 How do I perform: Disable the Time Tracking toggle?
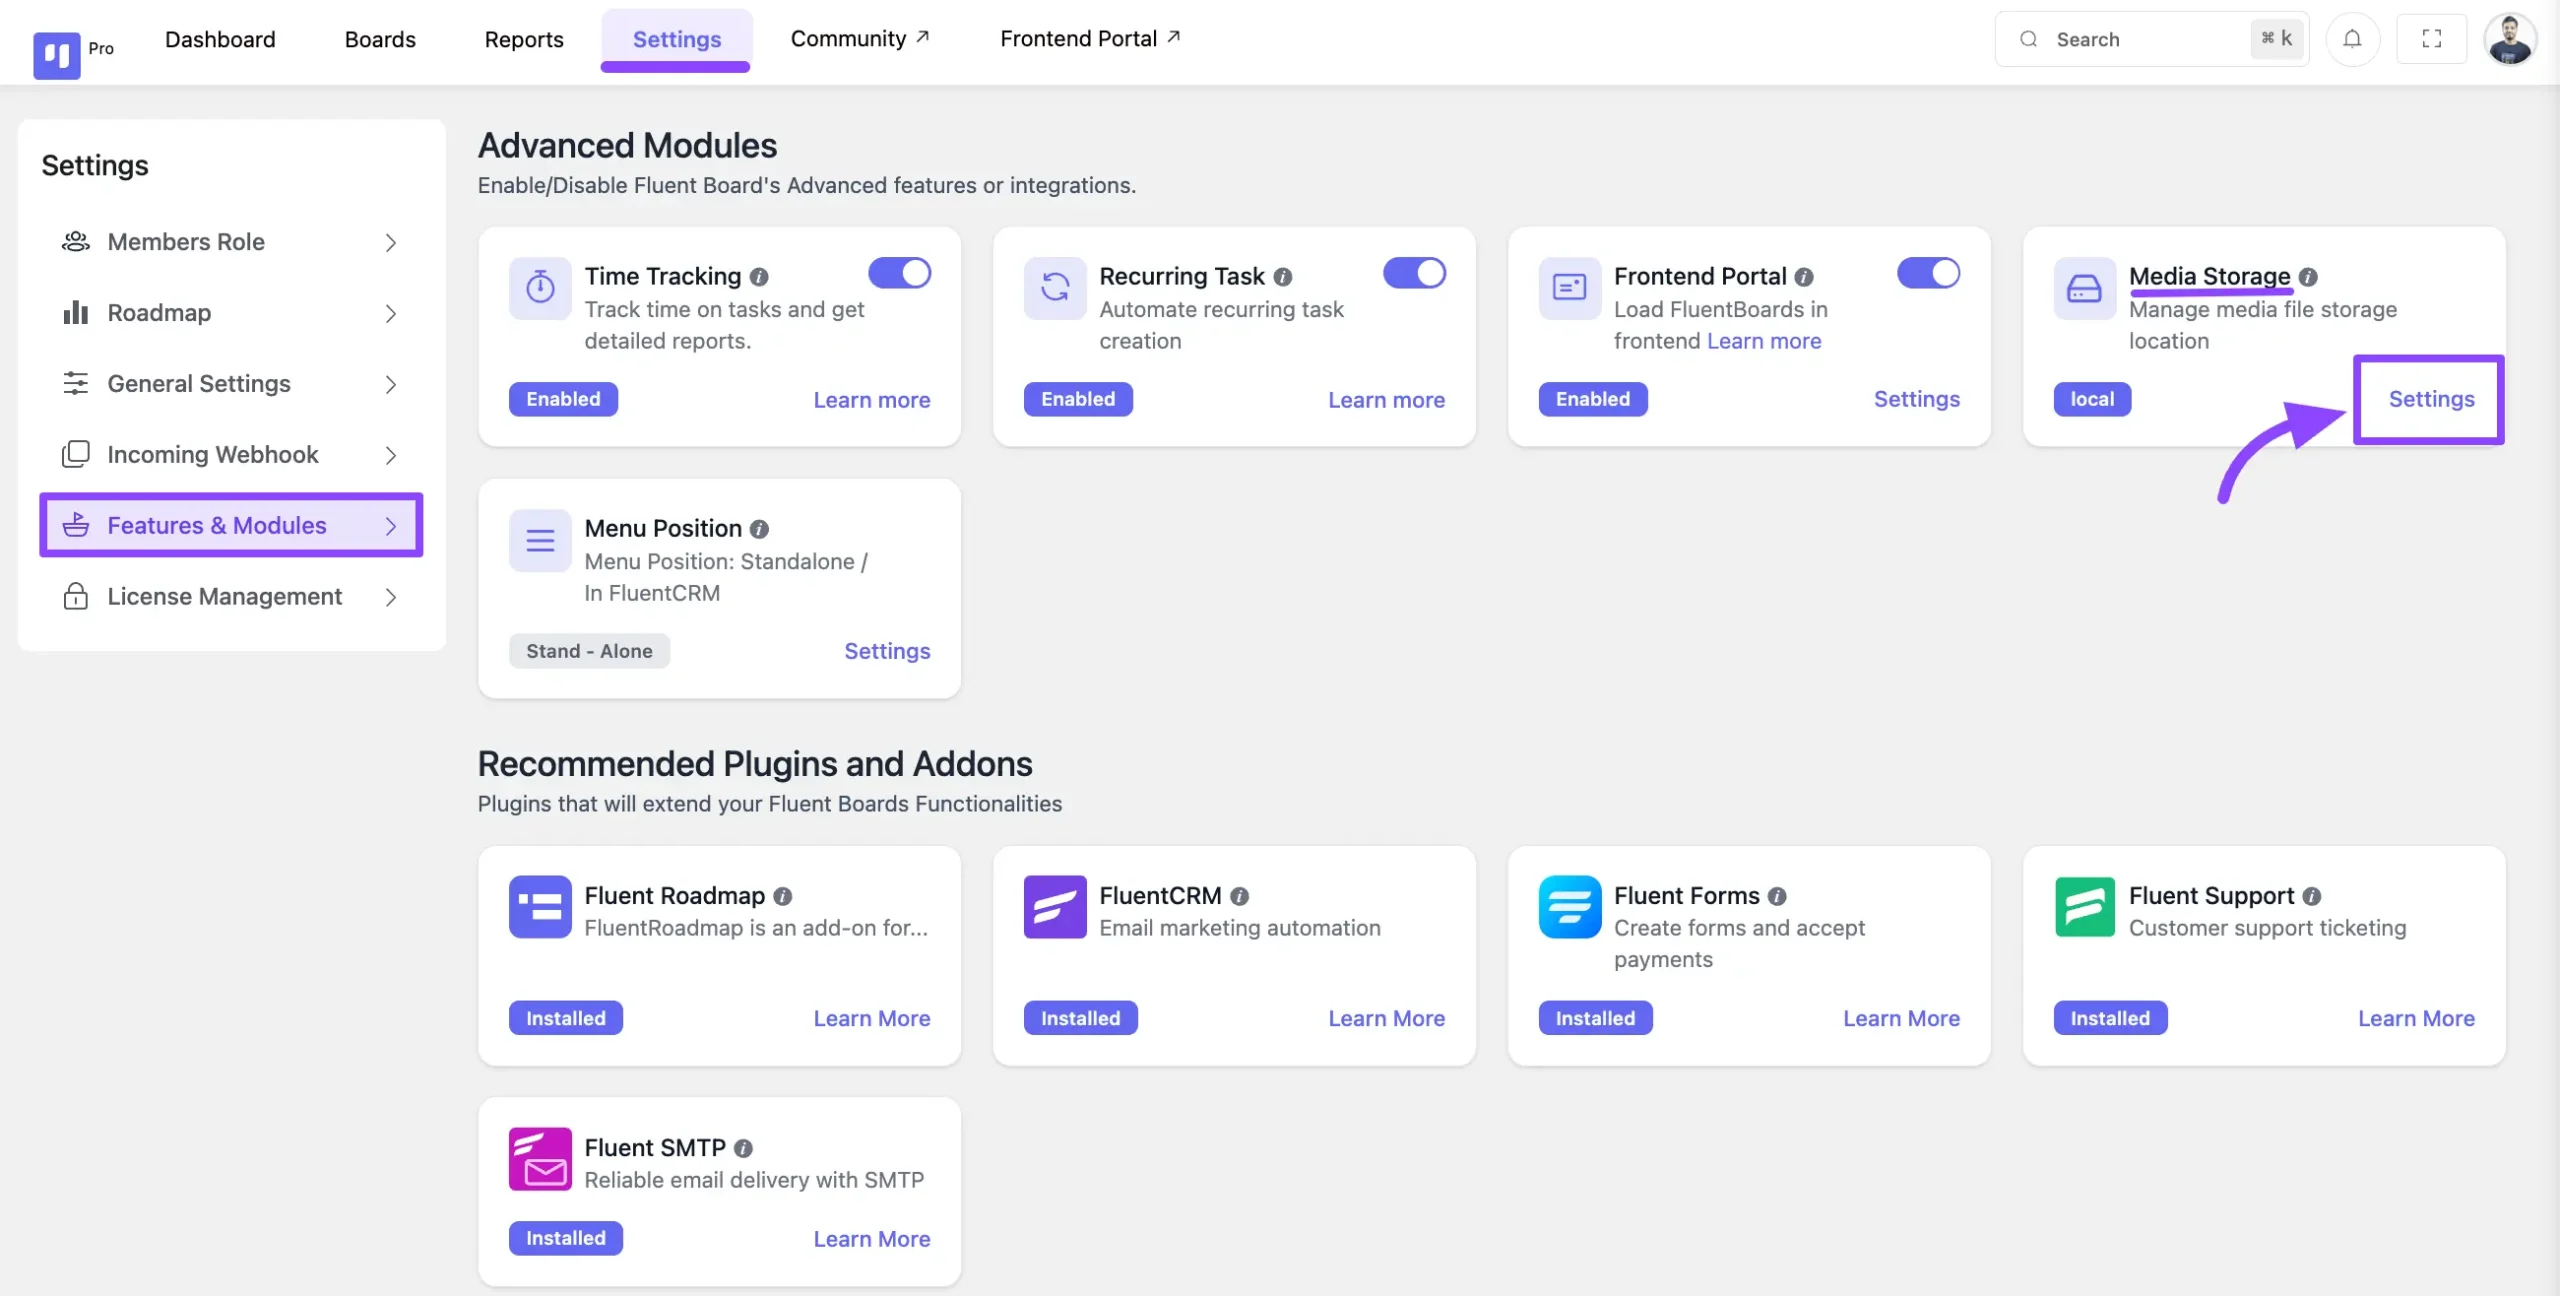[x=899, y=273]
